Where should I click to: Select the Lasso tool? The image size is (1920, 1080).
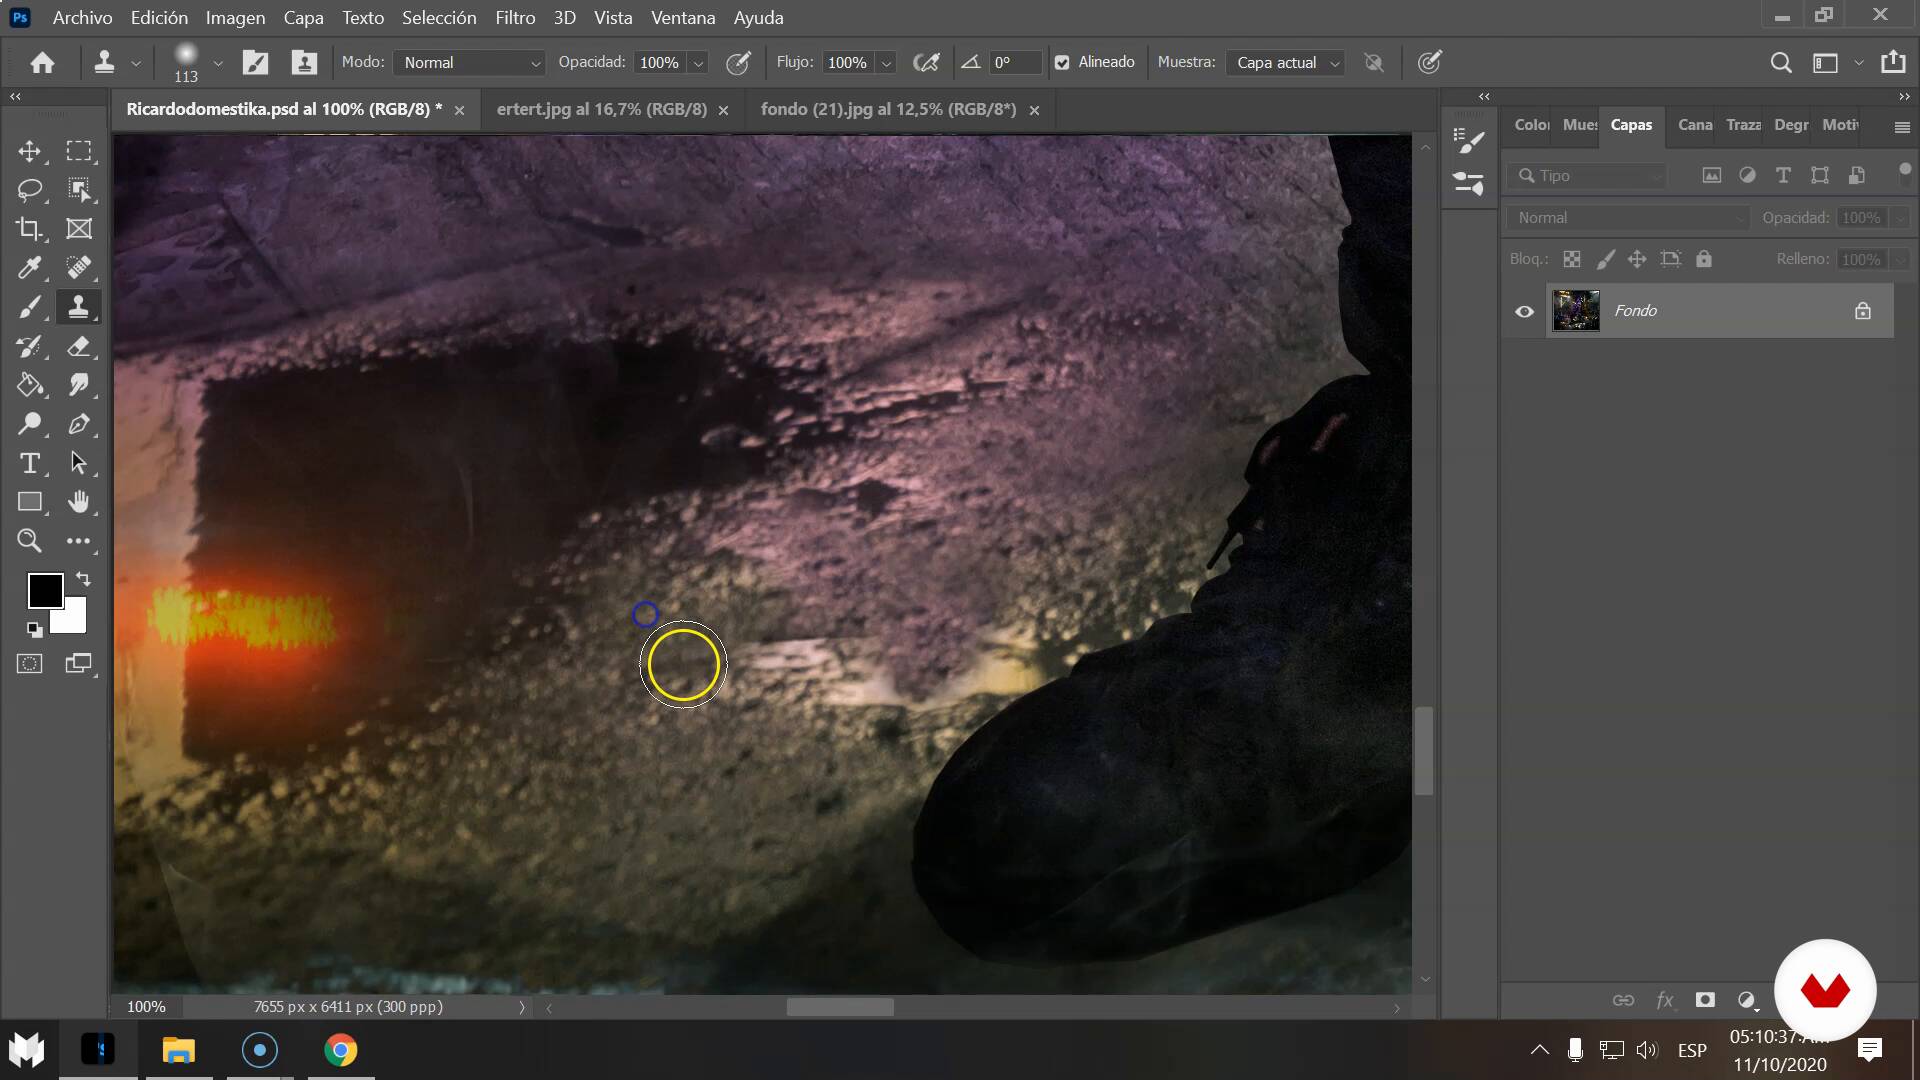29,190
